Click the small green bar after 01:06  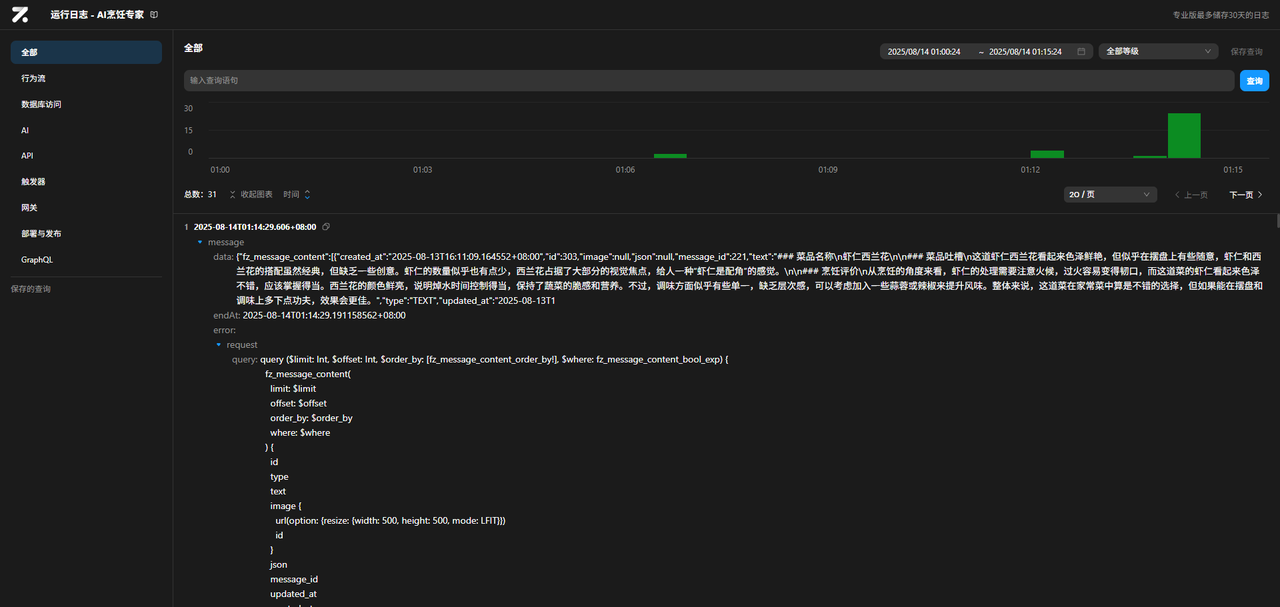click(670, 156)
